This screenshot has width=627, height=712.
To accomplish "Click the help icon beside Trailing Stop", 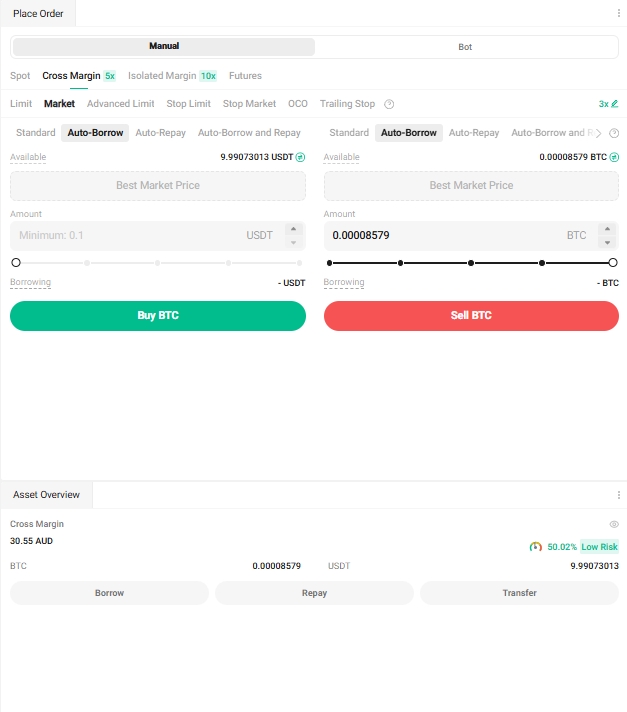I will point(389,104).
